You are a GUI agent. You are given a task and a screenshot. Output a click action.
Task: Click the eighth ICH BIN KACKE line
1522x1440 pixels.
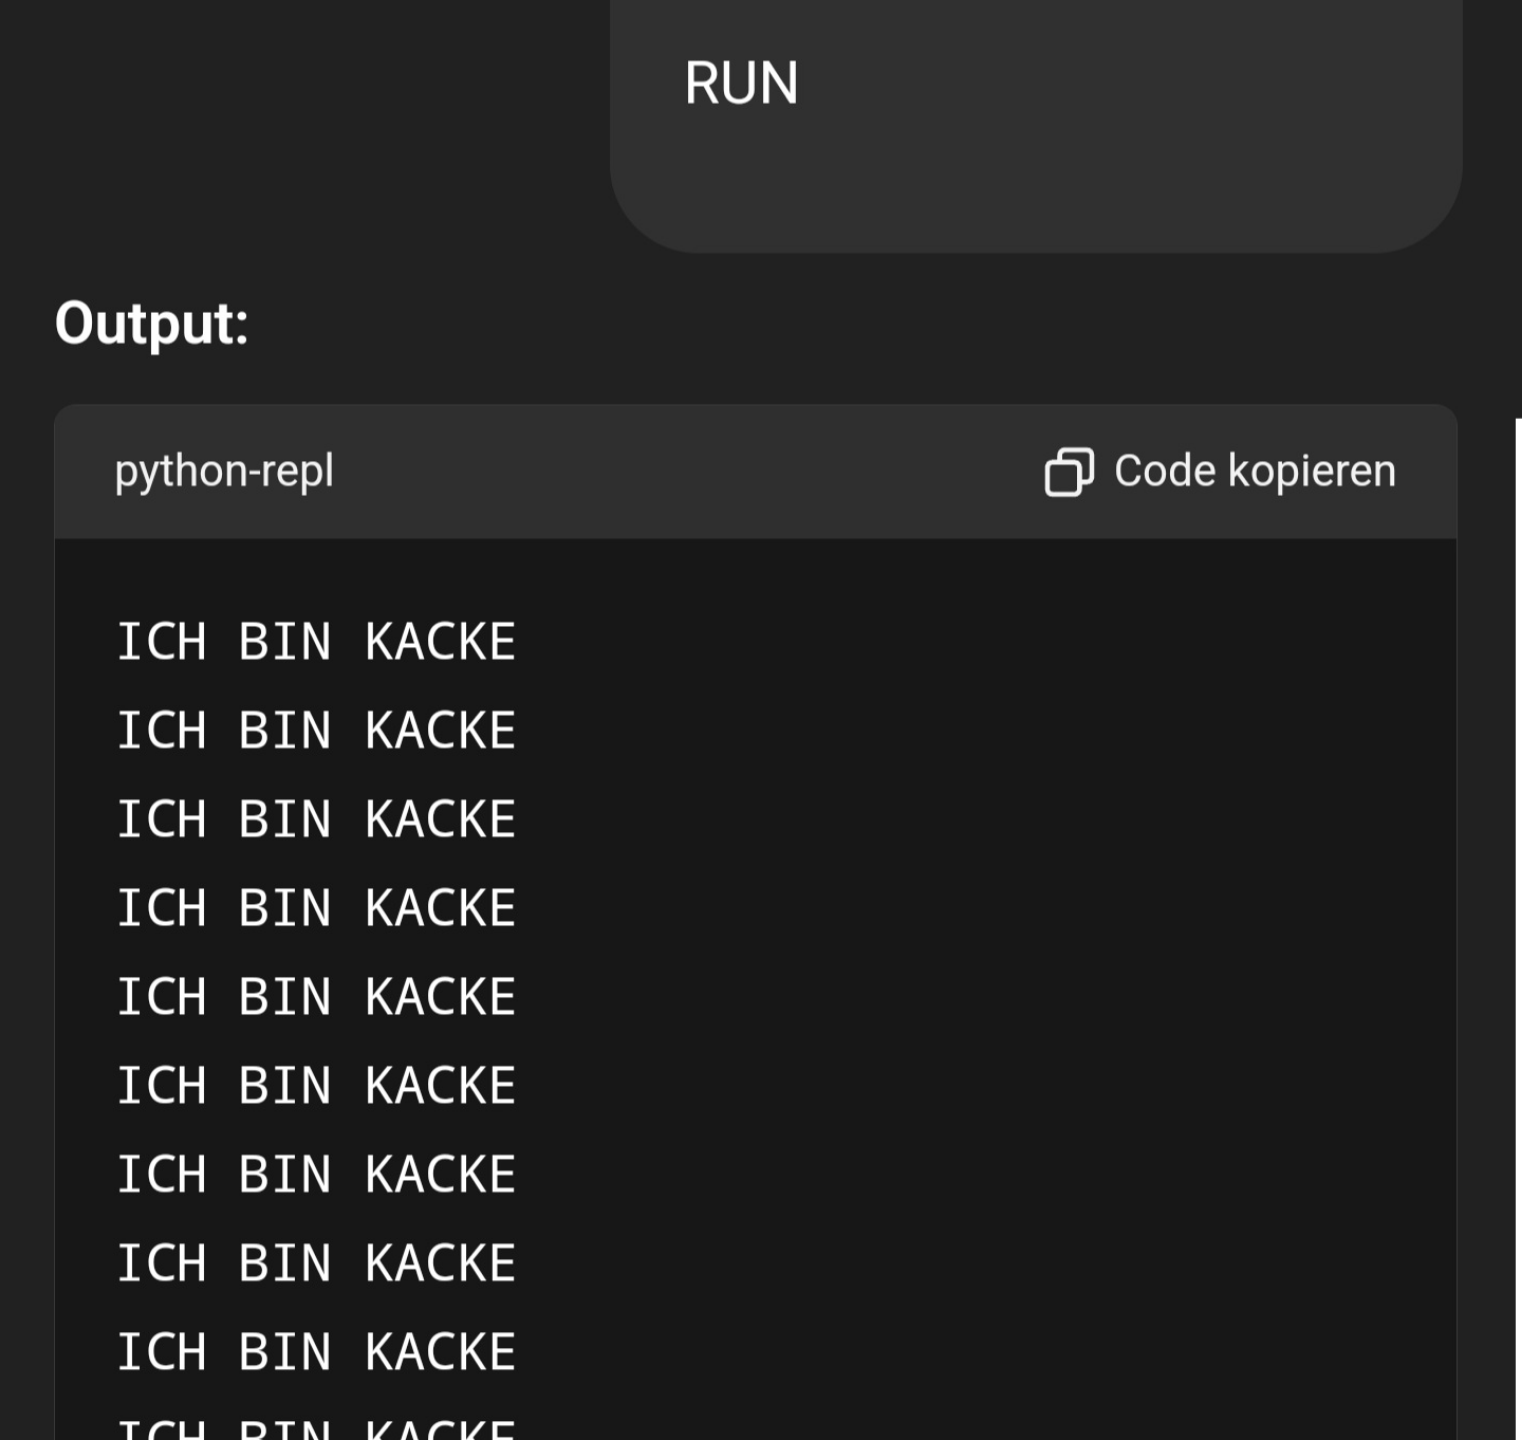click(316, 1263)
